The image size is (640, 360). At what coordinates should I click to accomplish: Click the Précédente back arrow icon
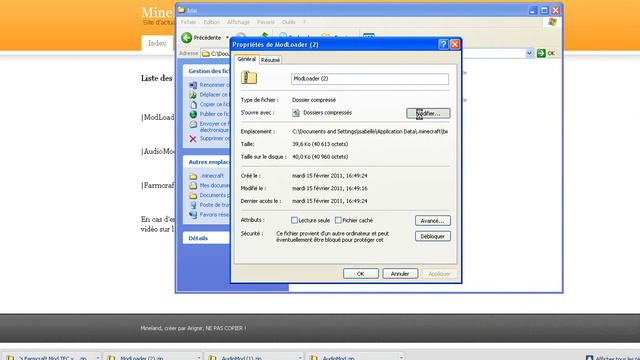click(187, 38)
